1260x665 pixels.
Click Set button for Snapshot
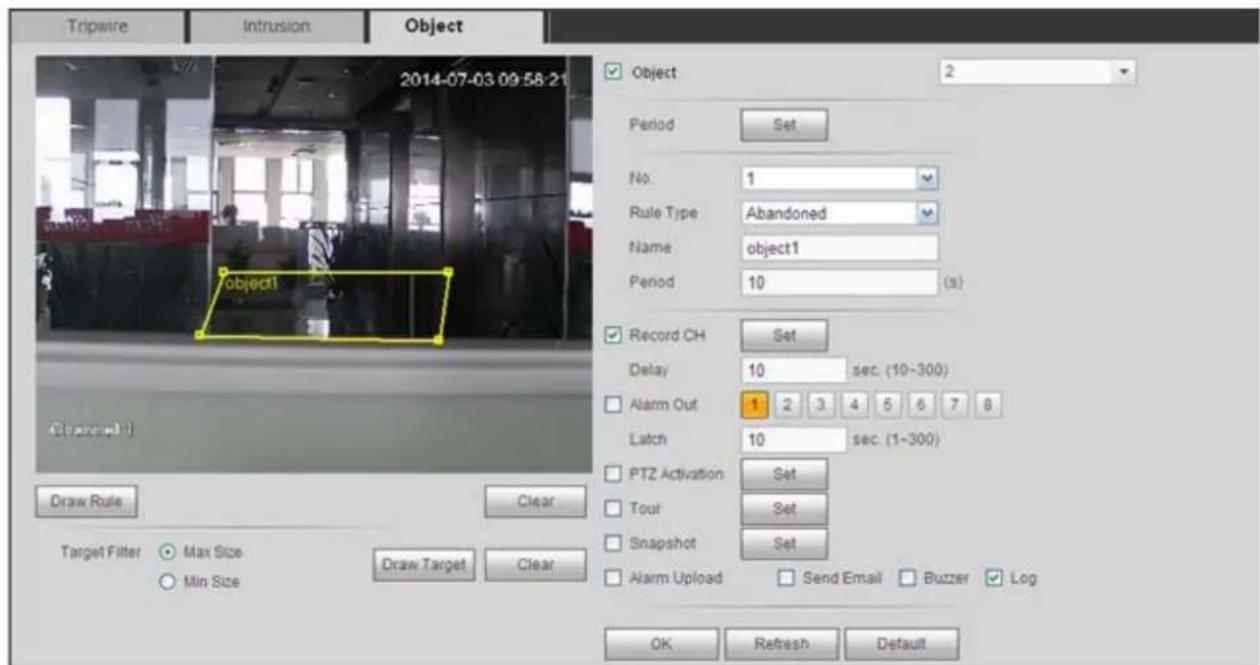784,545
